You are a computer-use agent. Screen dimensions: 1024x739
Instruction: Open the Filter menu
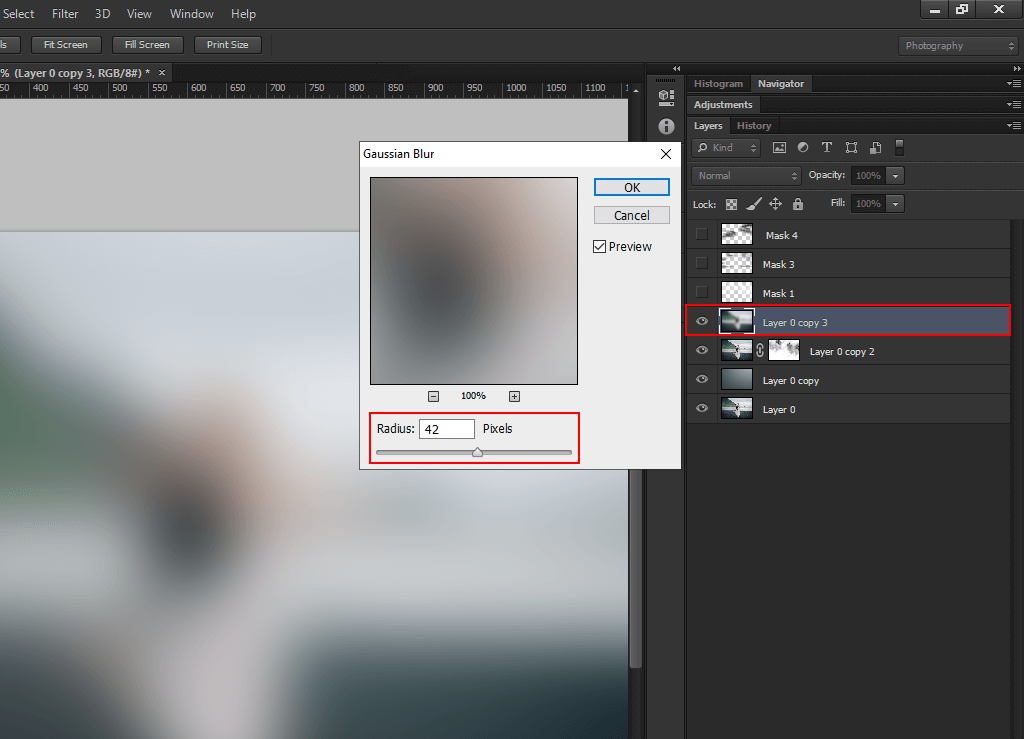(x=65, y=14)
